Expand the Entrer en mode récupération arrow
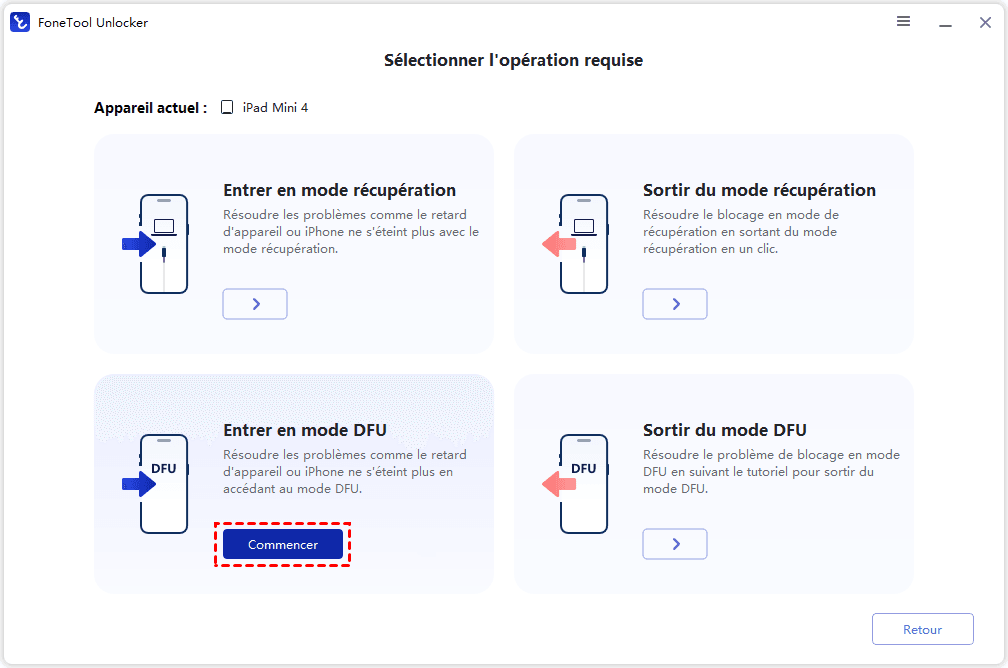The width and height of the screenshot is (1008, 668). point(255,304)
